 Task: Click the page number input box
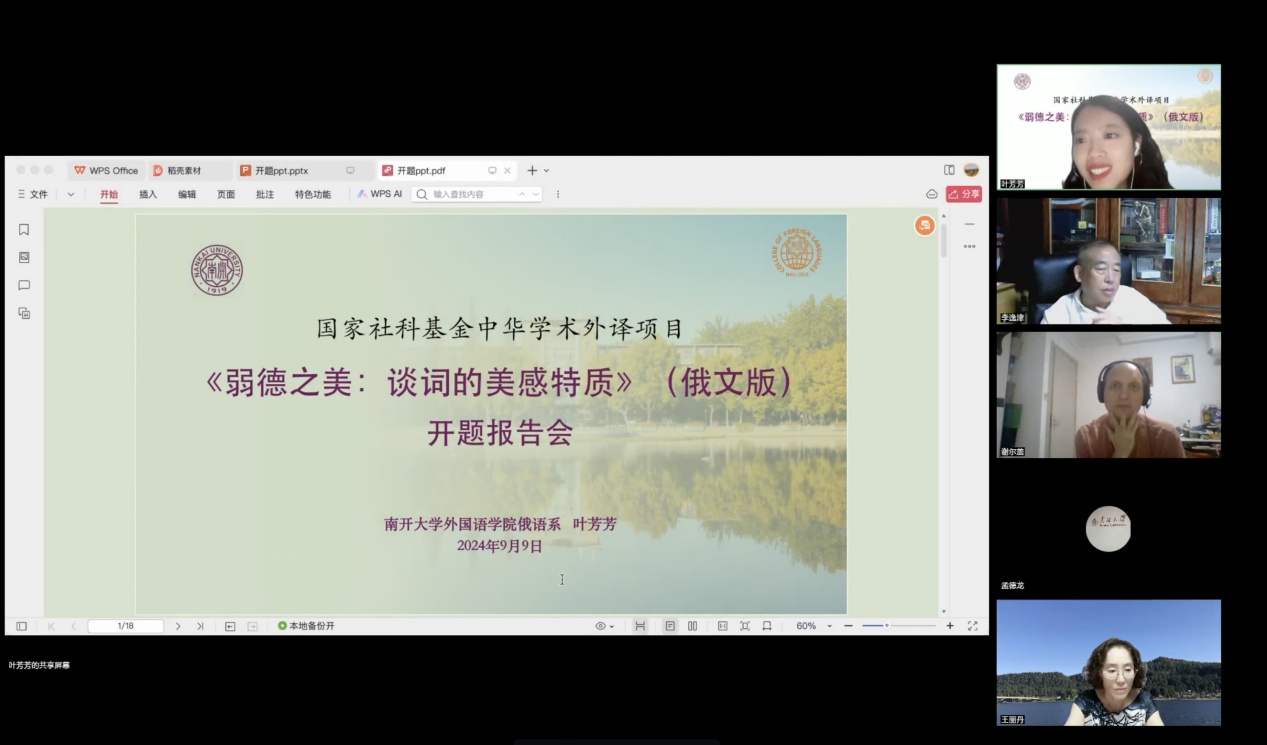[125, 626]
